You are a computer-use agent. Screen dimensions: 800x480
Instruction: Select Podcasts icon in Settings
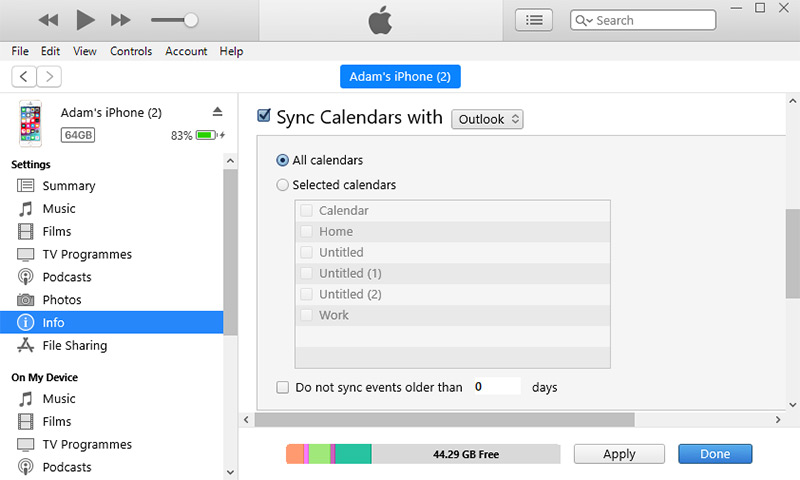[26, 276]
